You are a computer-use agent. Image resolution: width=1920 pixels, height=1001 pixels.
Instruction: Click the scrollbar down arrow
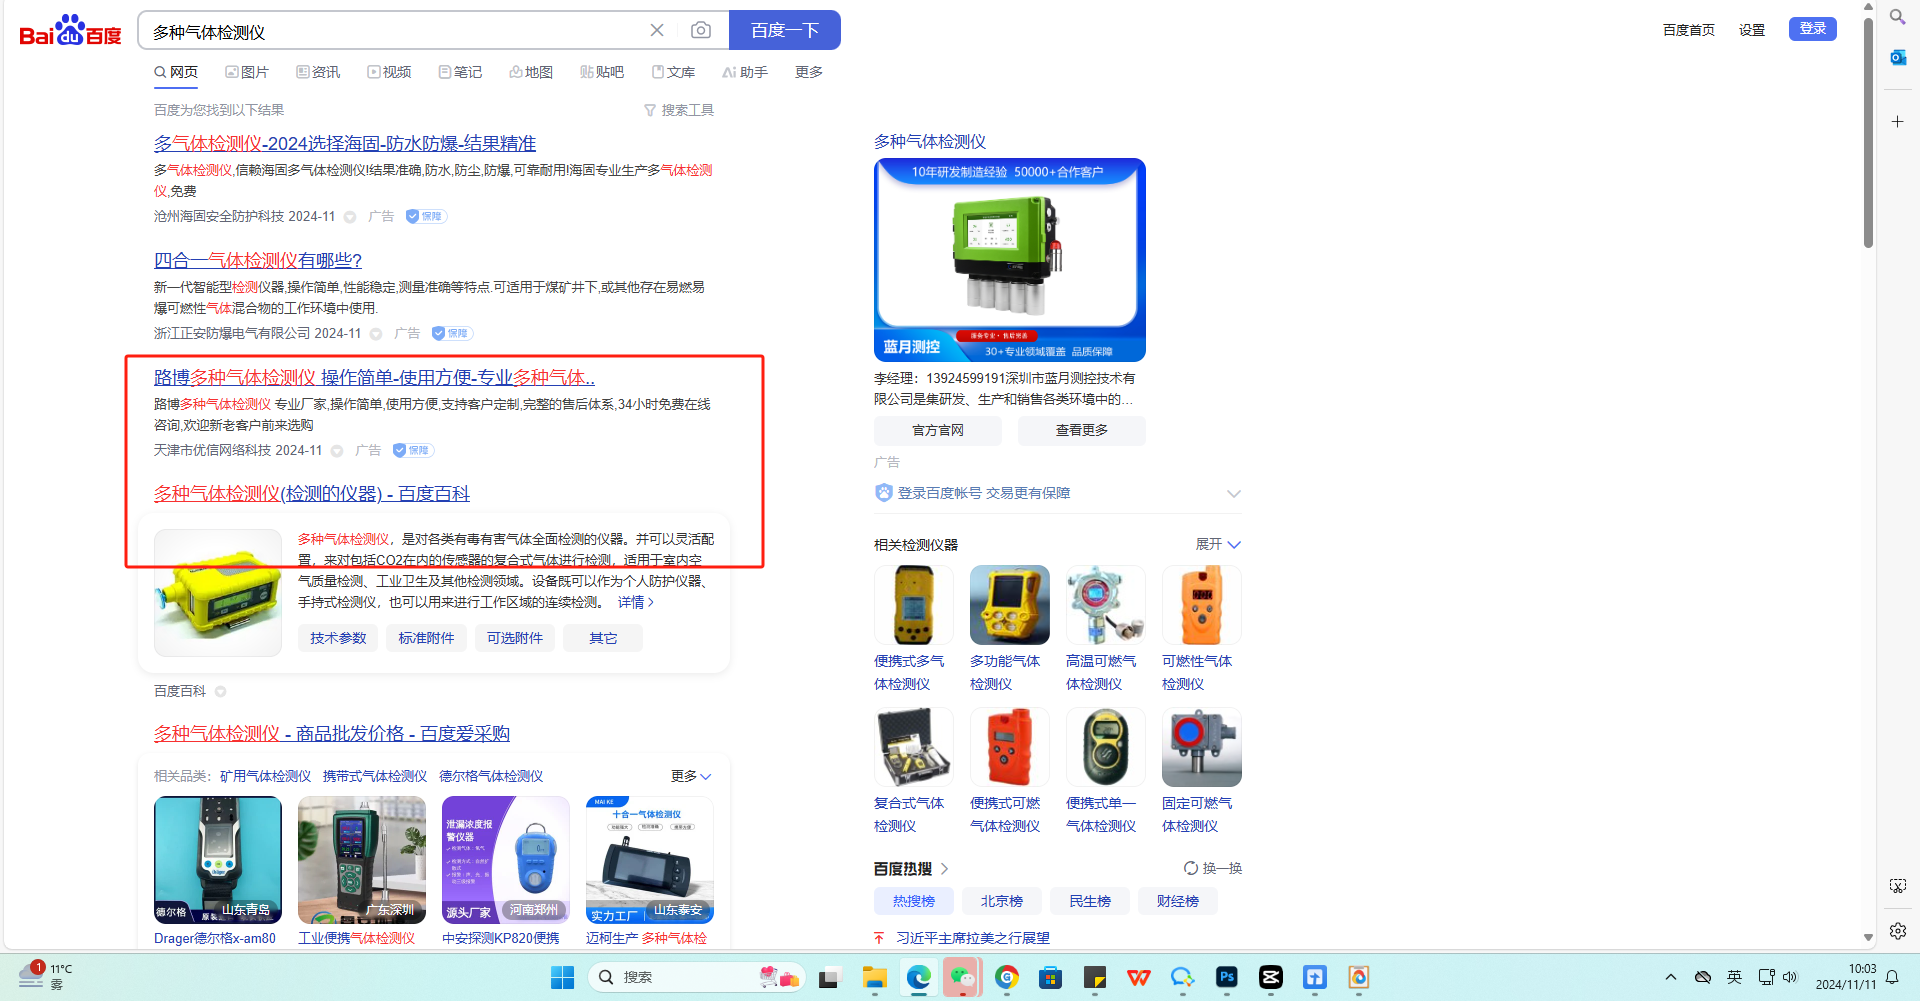(x=1868, y=938)
